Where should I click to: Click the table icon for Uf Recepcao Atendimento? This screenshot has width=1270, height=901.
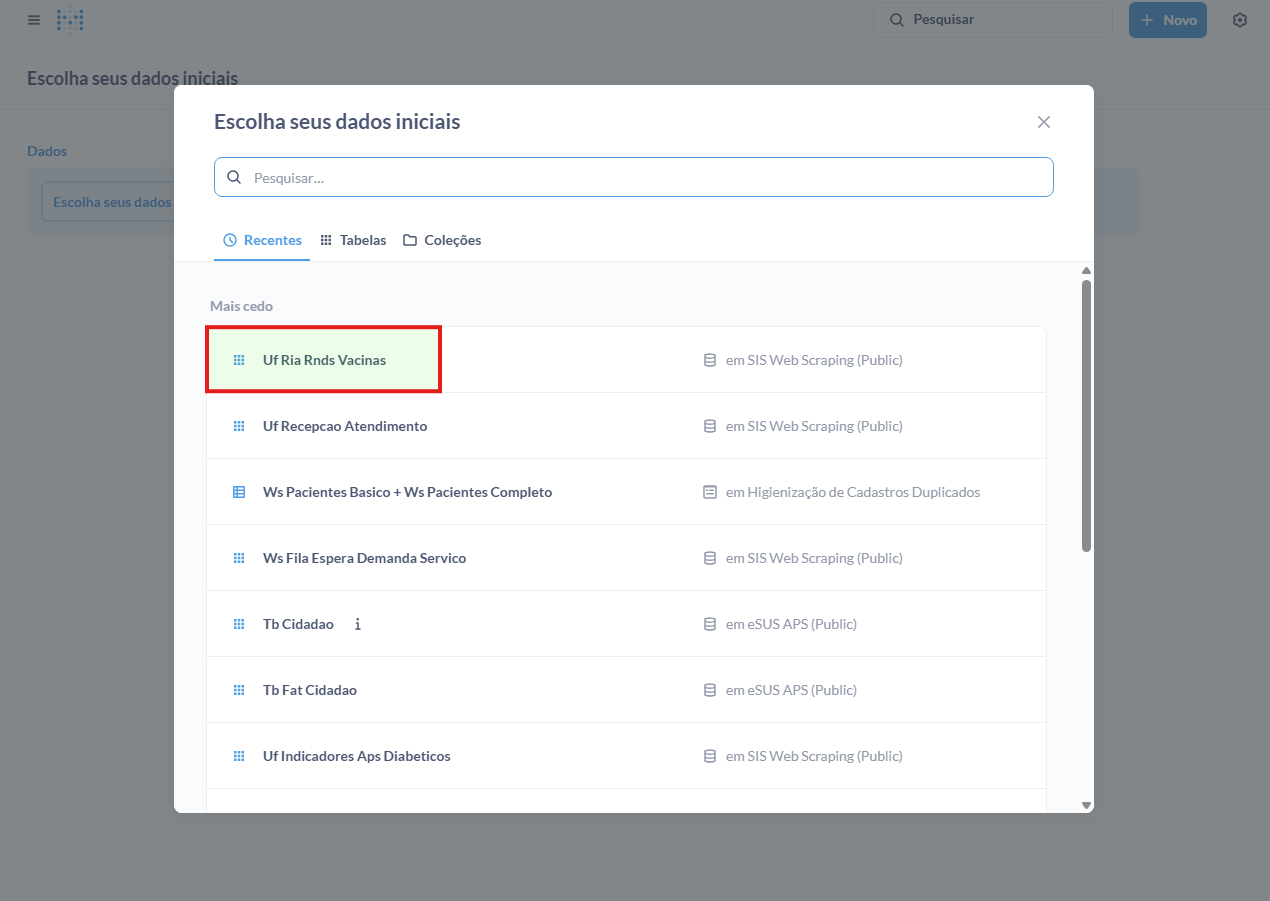(239, 426)
